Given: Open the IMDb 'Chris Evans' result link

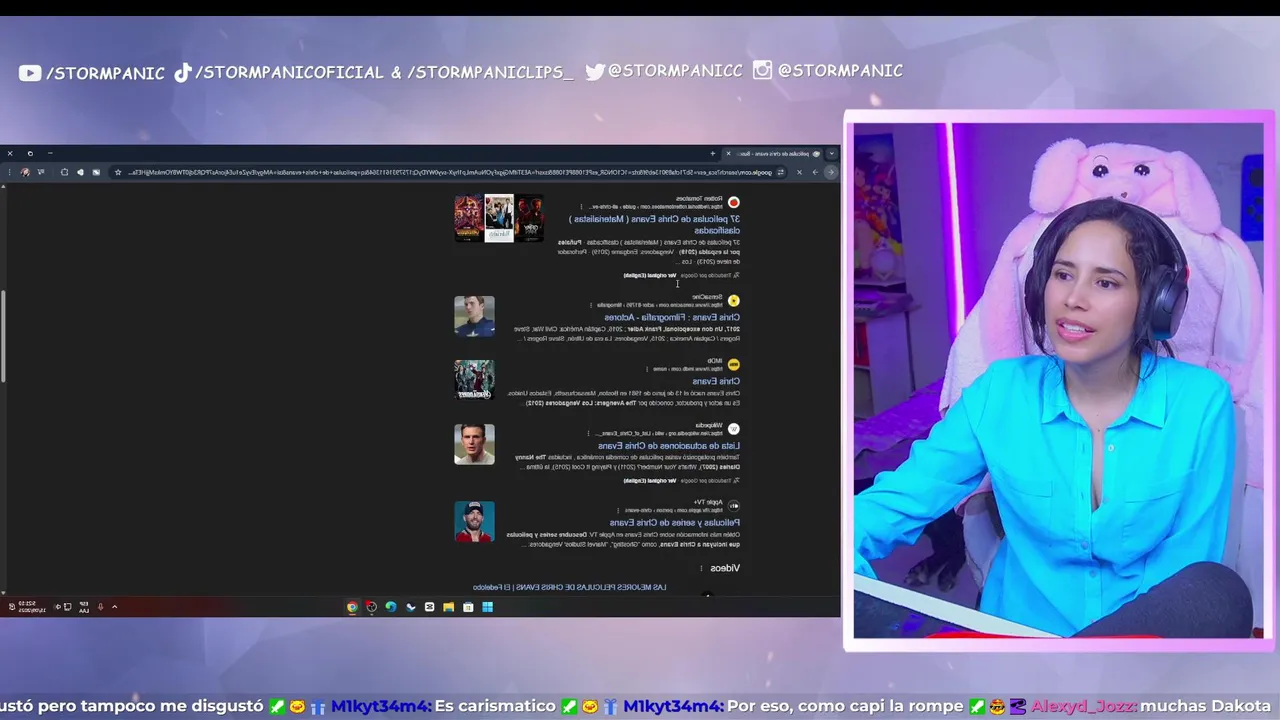Looking at the screenshot, I should pos(716,381).
